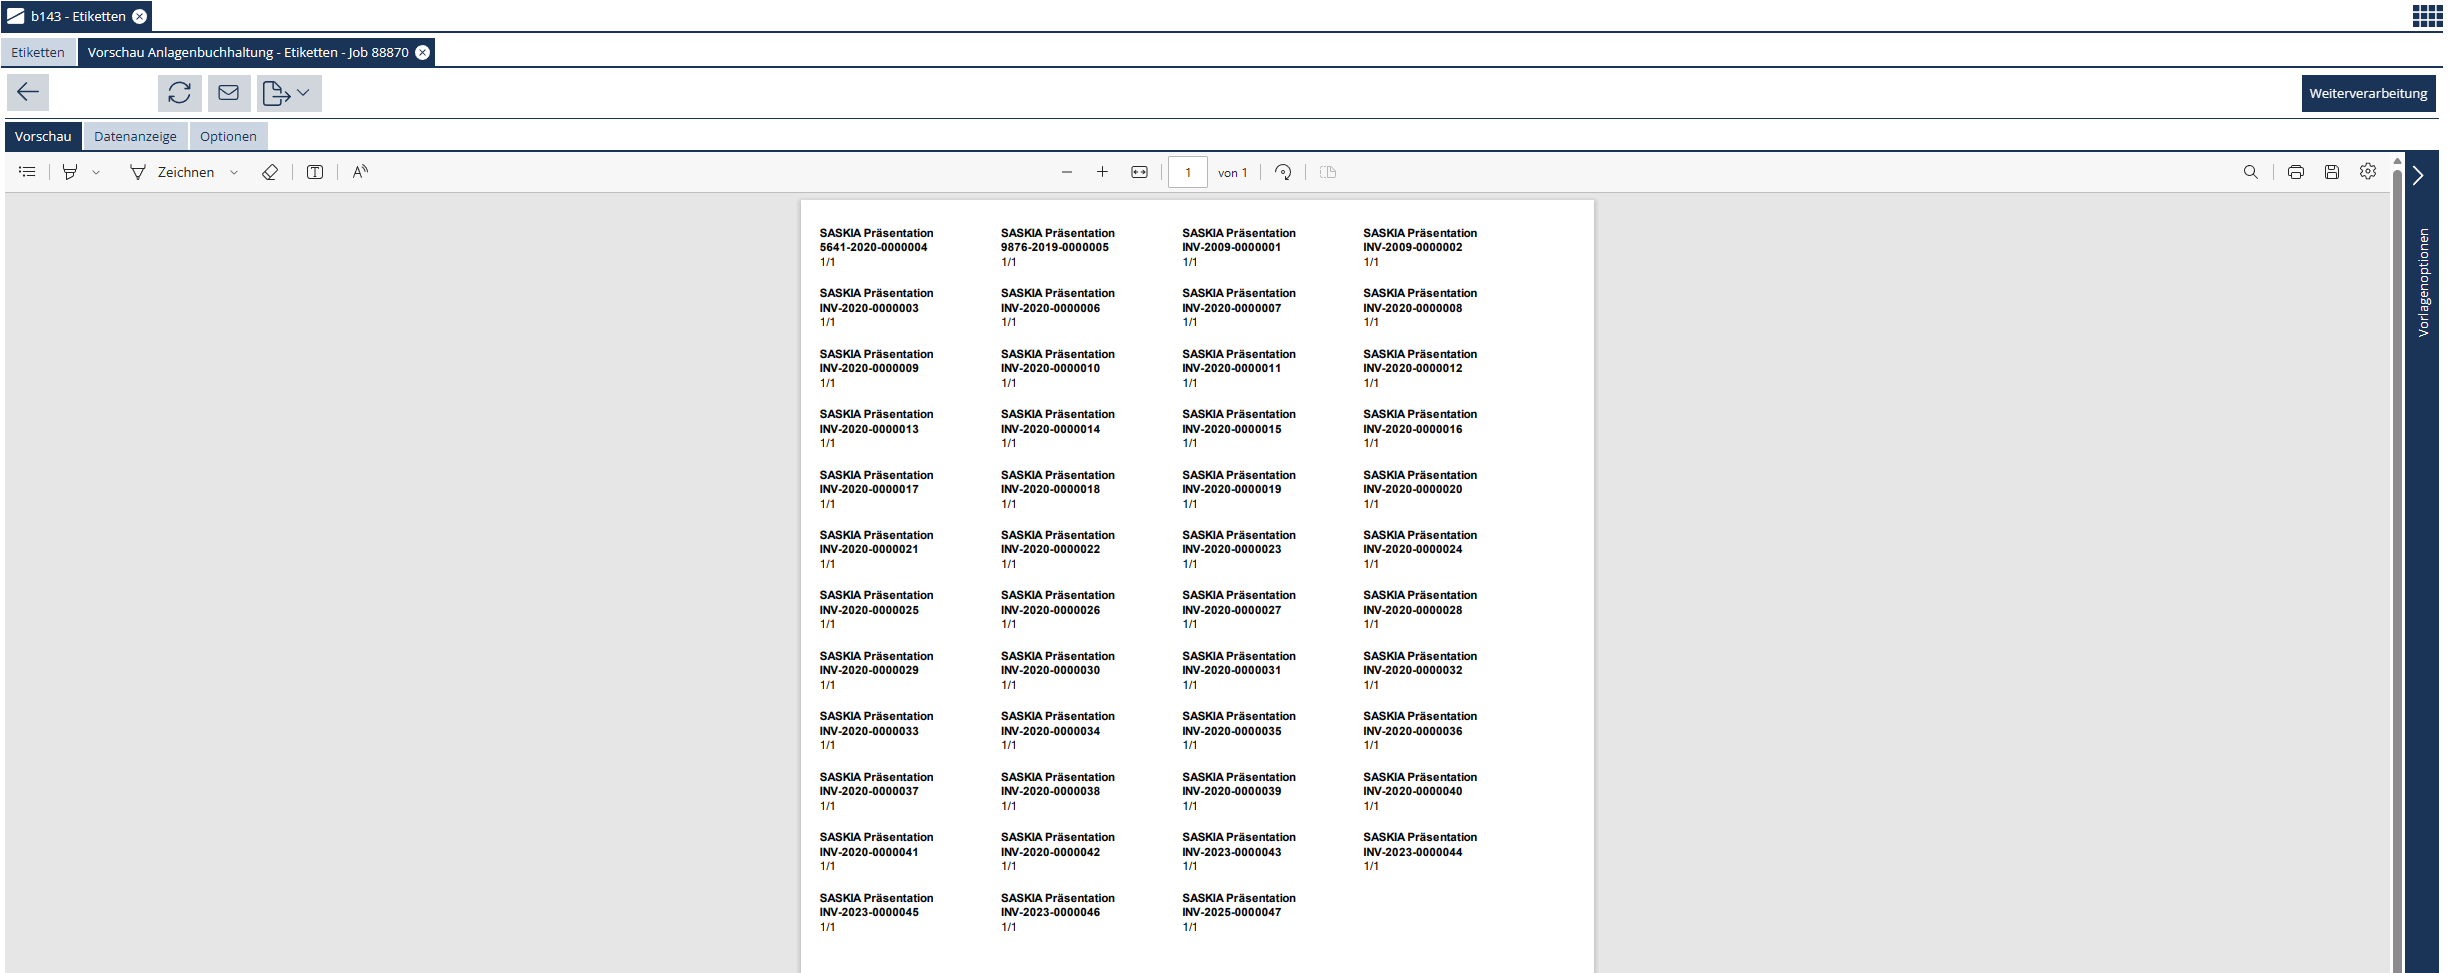Open the PDF search magnifier
This screenshot has height=973, width=2452.
pos(2251,172)
